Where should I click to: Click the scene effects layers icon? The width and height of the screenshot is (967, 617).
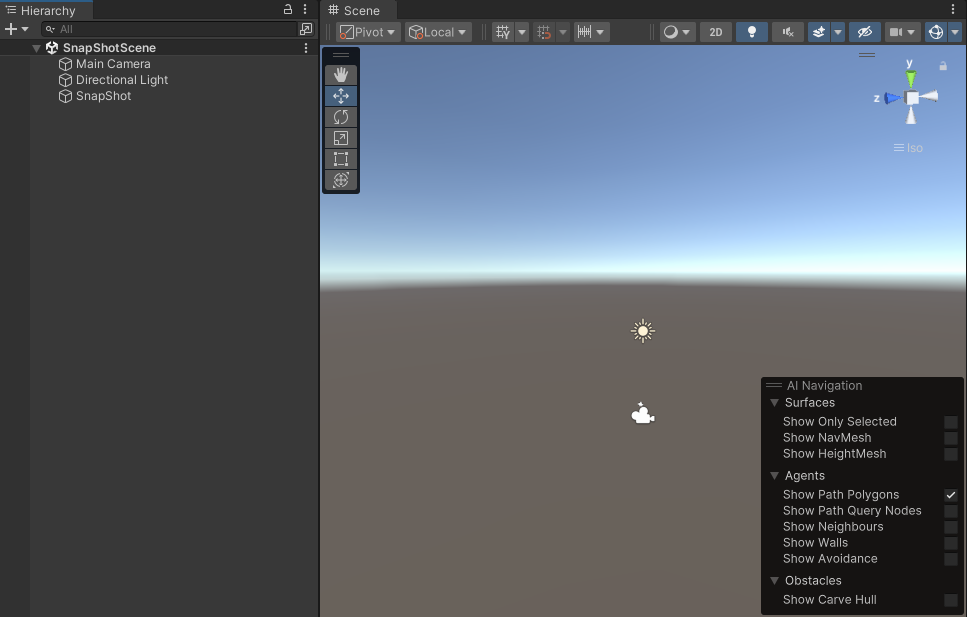819,32
